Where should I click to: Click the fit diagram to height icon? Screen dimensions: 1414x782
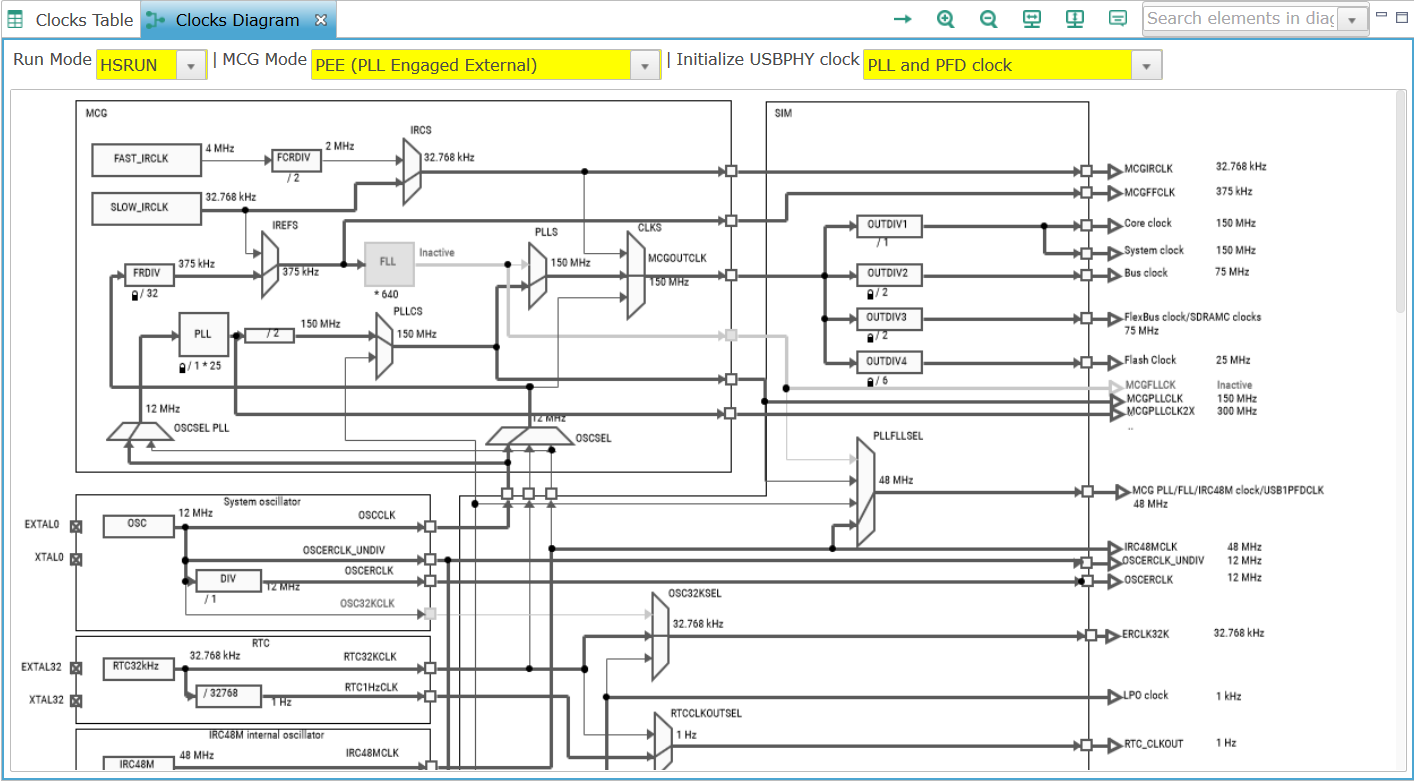pyautogui.click(x=1075, y=19)
